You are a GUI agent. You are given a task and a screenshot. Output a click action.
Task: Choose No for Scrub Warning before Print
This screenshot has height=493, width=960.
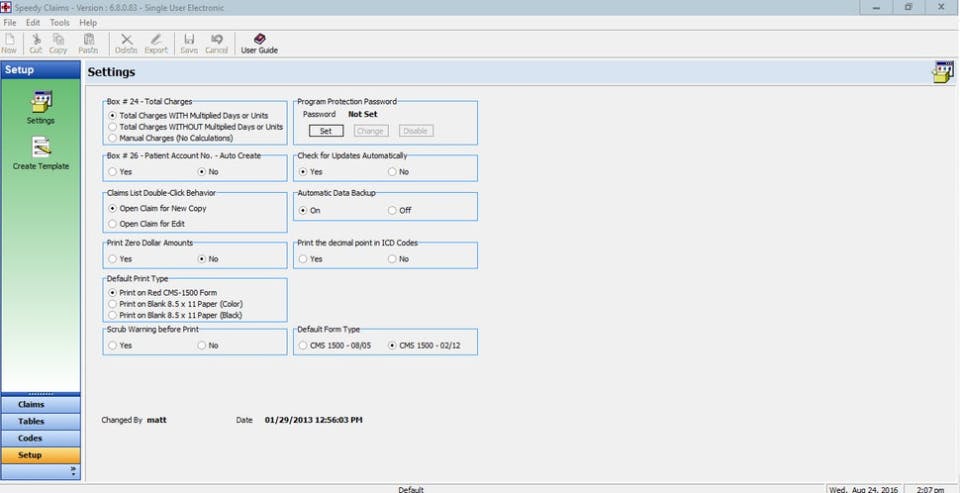pyautogui.click(x=202, y=345)
